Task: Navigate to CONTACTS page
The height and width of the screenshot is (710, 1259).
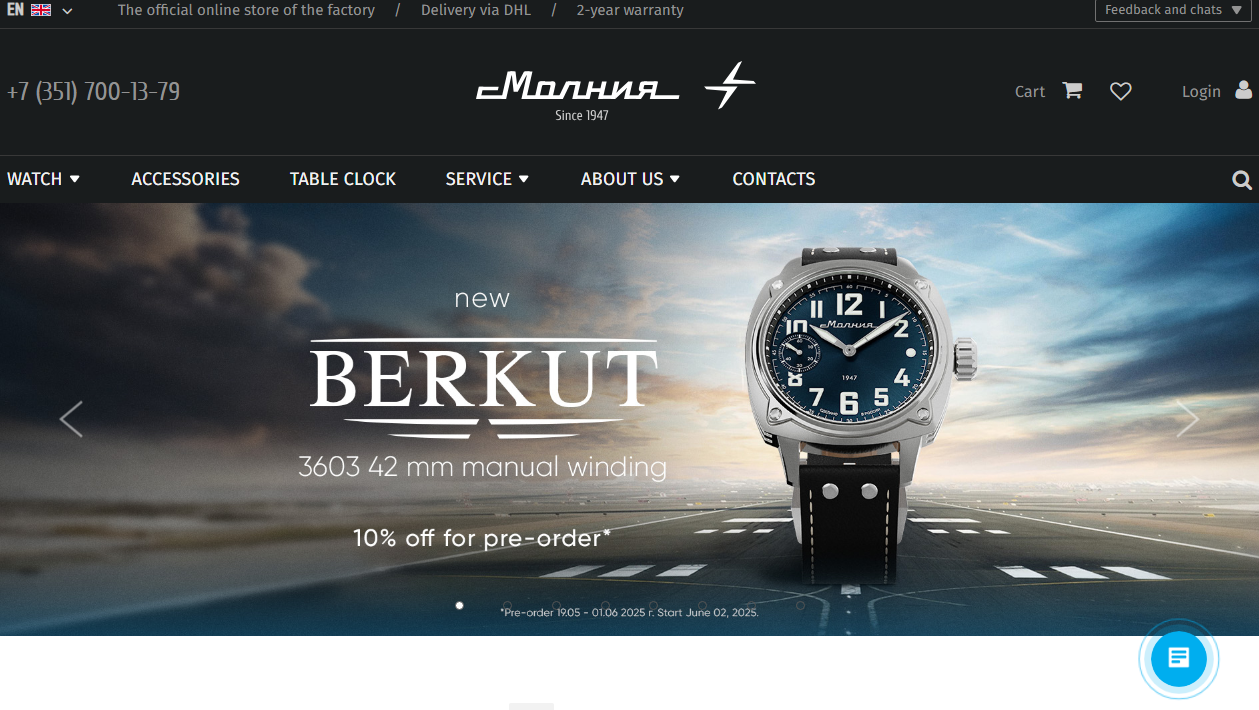Action: 773,179
